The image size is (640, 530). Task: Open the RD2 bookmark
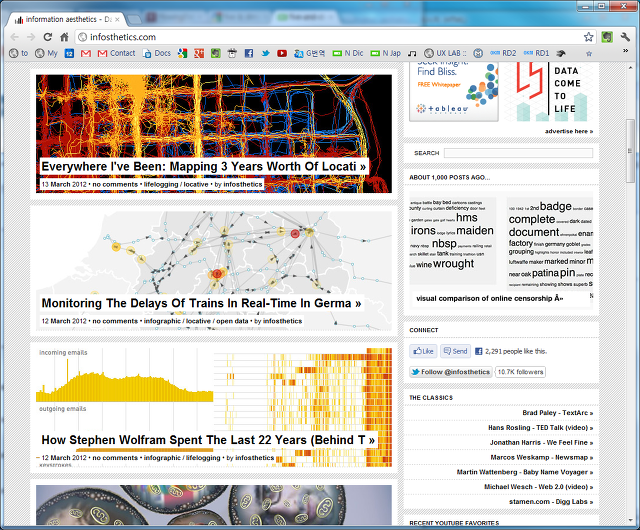(503, 53)
